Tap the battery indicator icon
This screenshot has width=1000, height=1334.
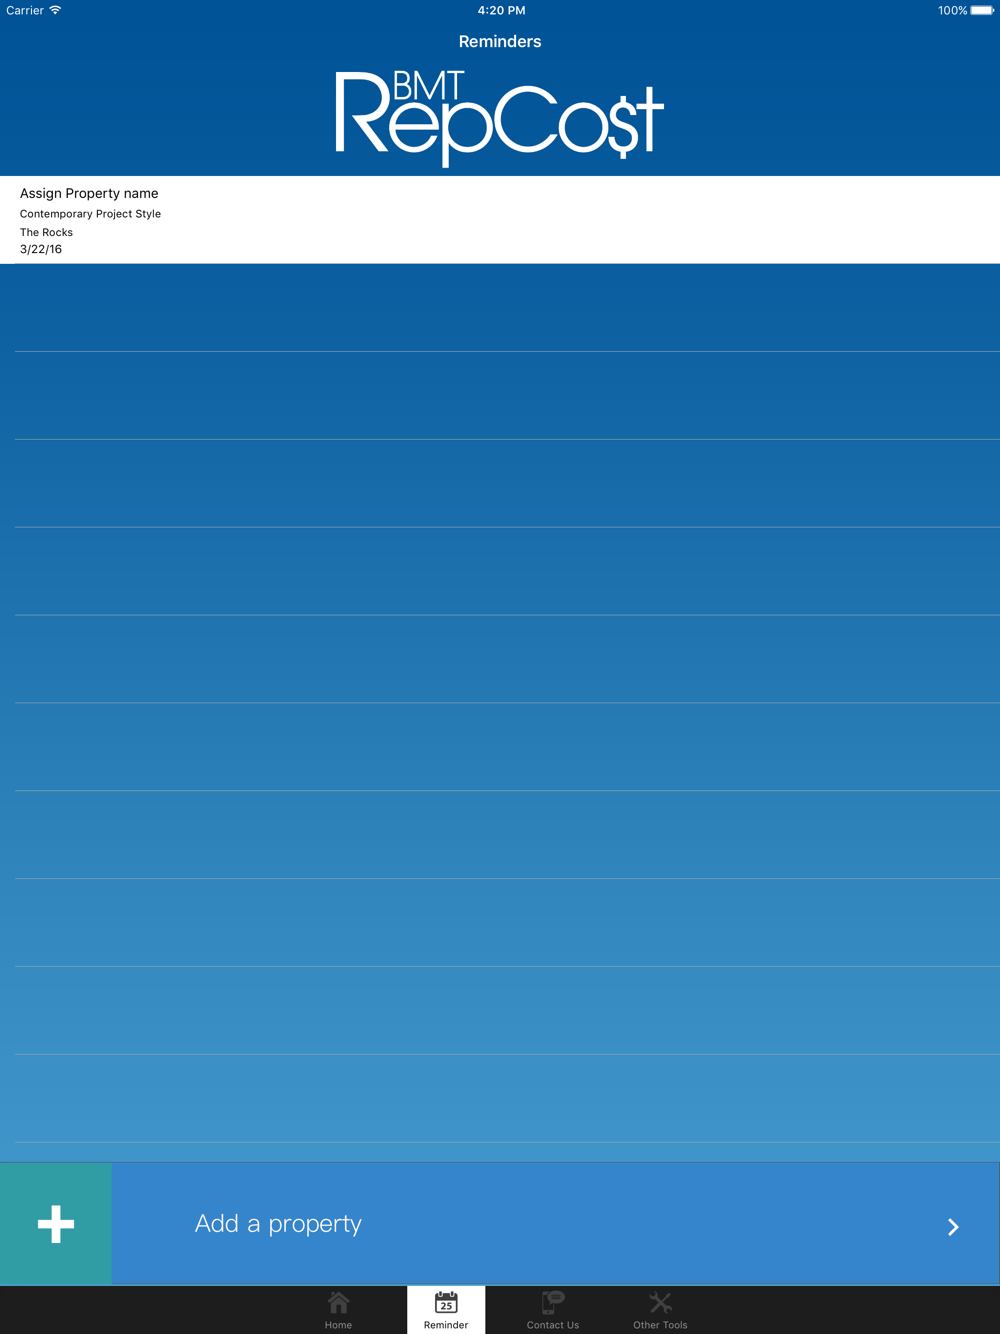tap(982, 10)
